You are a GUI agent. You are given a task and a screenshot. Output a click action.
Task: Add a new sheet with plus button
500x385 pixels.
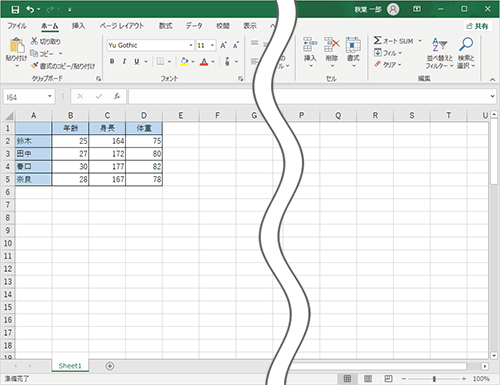110,366
